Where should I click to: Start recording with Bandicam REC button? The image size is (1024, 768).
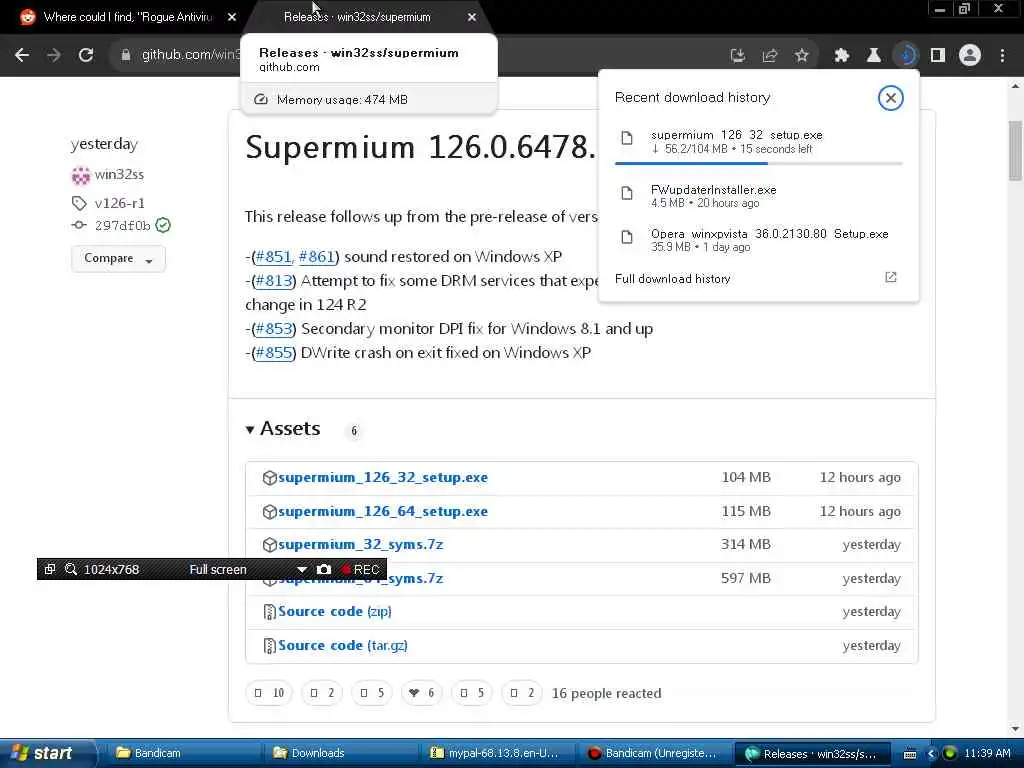tap(360, 570)
